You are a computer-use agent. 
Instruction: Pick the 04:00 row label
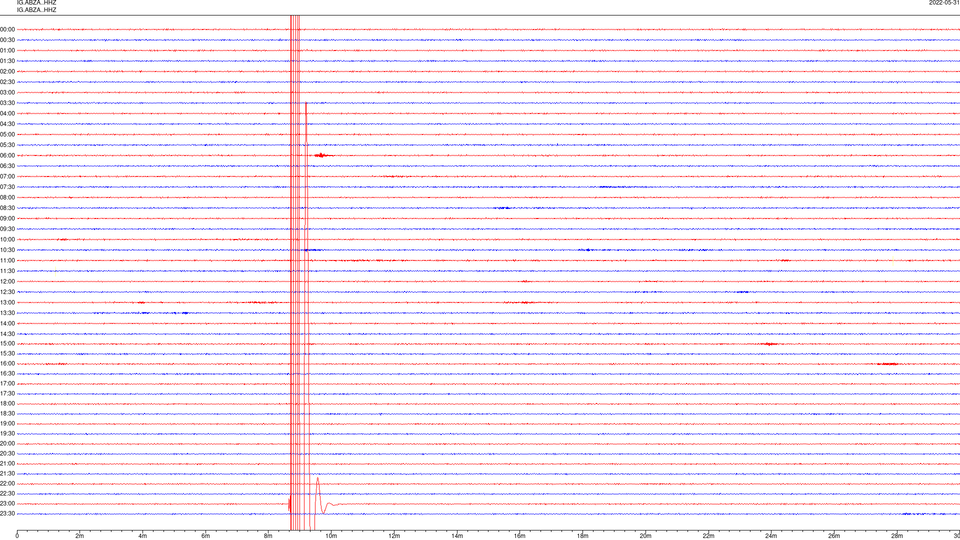tap(7, 113)
